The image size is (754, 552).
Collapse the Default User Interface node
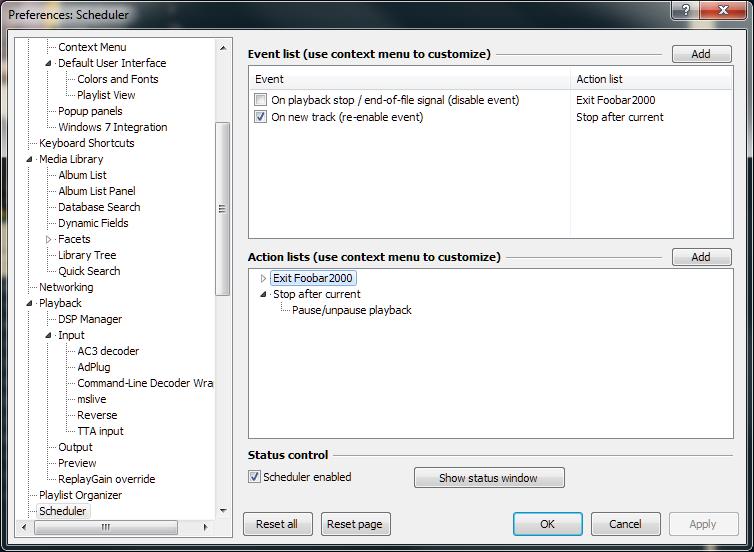click(48, 63)
